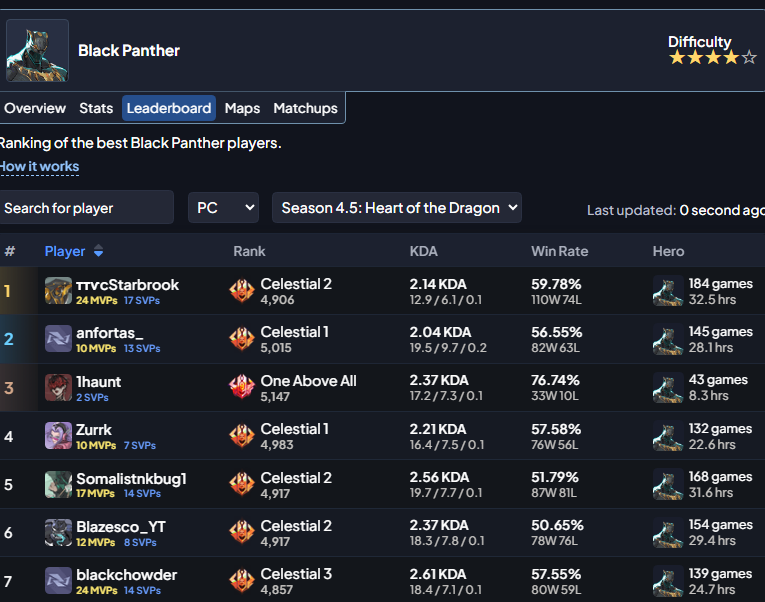Click Zurrk's Celestial 1 rank badge
This screenshot has height=602, width=765.
click(242, 436)
